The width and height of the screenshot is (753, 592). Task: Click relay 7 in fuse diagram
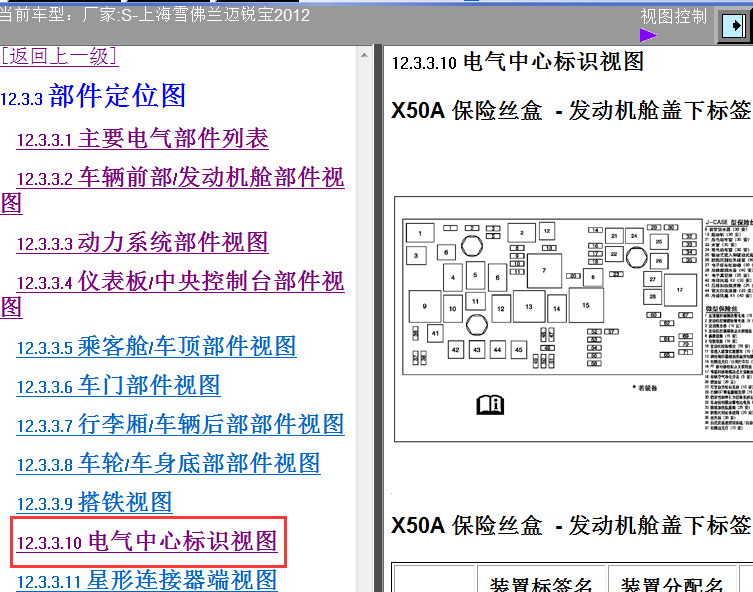point(544,271)
